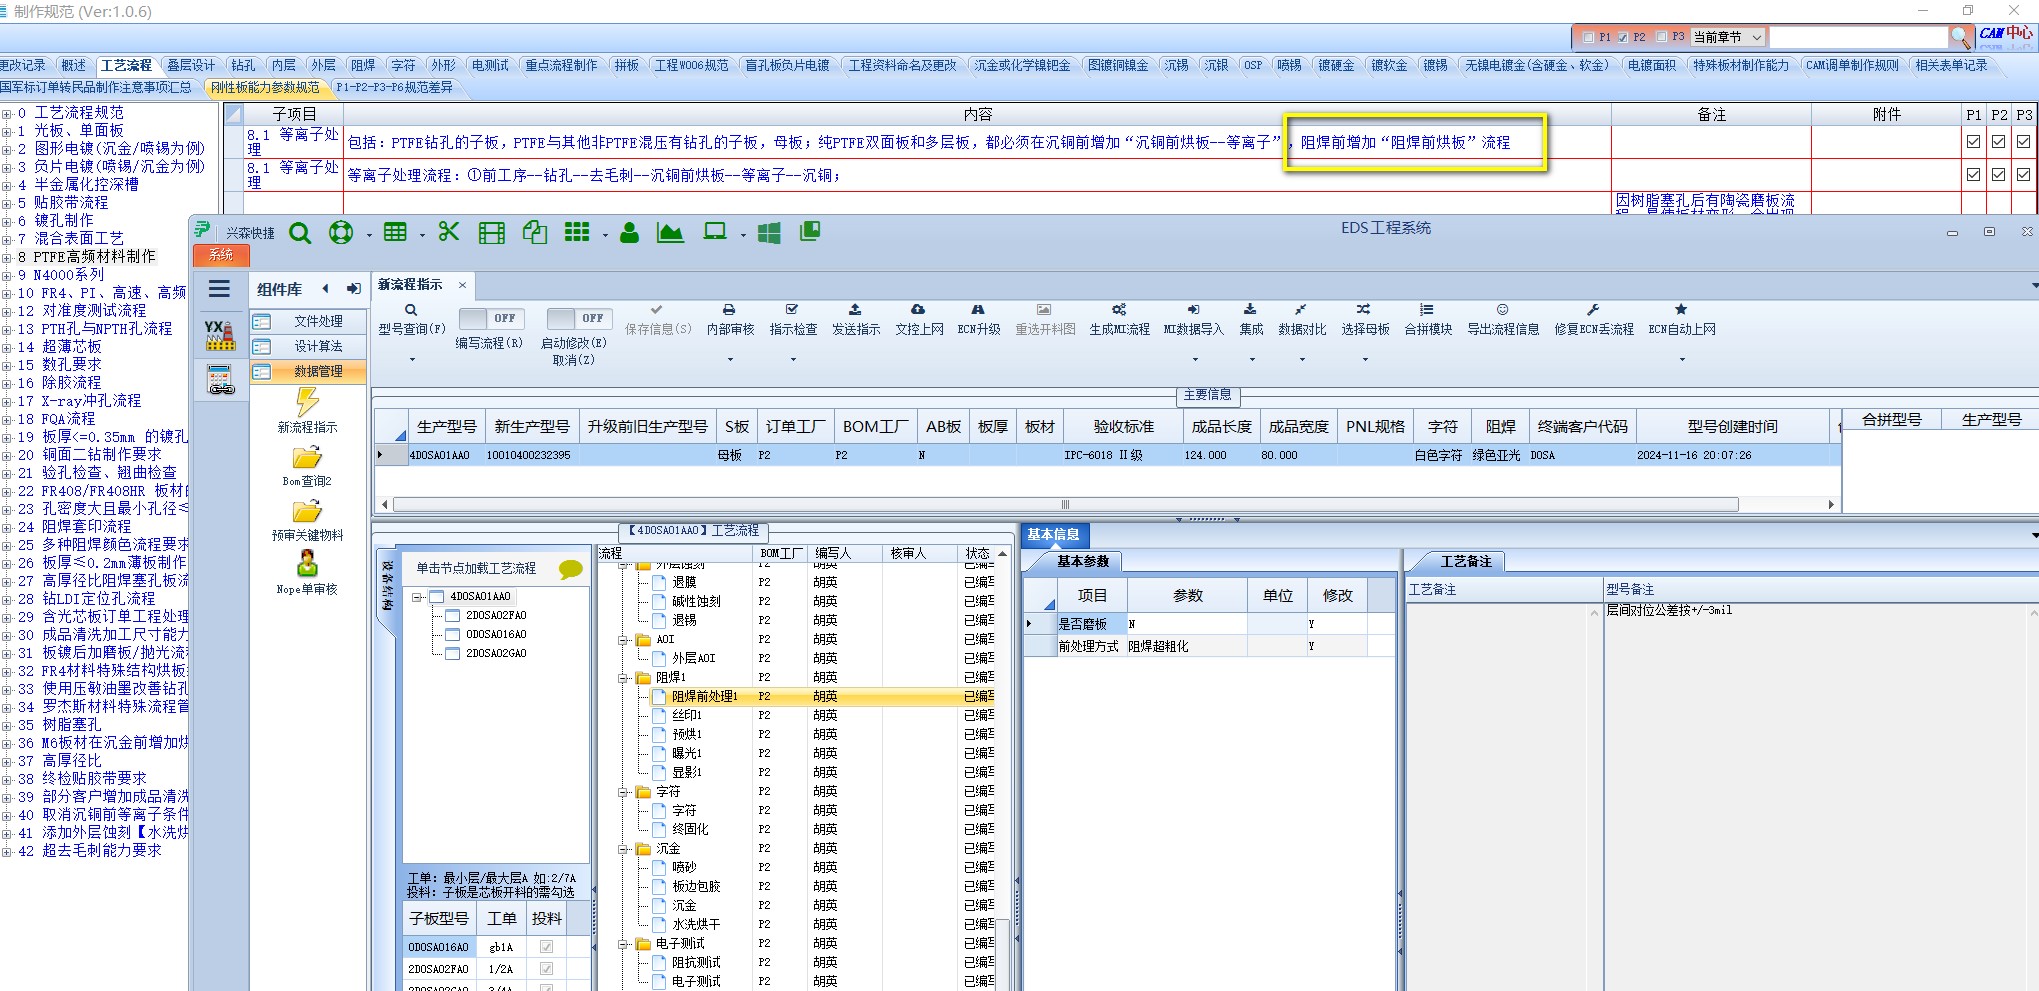This screenshot has width=2039, height=991.
Task: Click the 选择母板 toolbar button
Action: pyautogui.click(x=1365, y=320)
